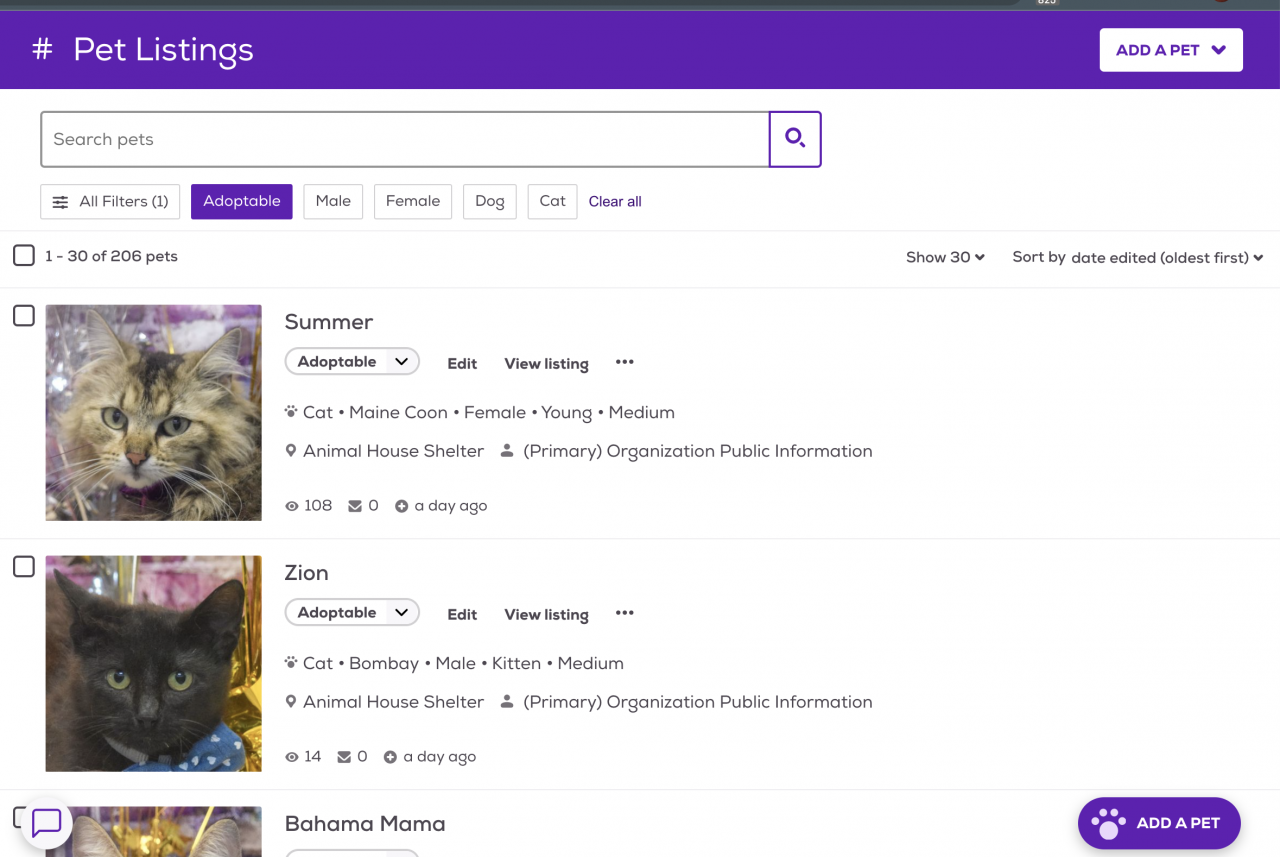1280x857 pixels.
Task: Open the Show 30 per-page dropdown
Action: pos(945,257)
